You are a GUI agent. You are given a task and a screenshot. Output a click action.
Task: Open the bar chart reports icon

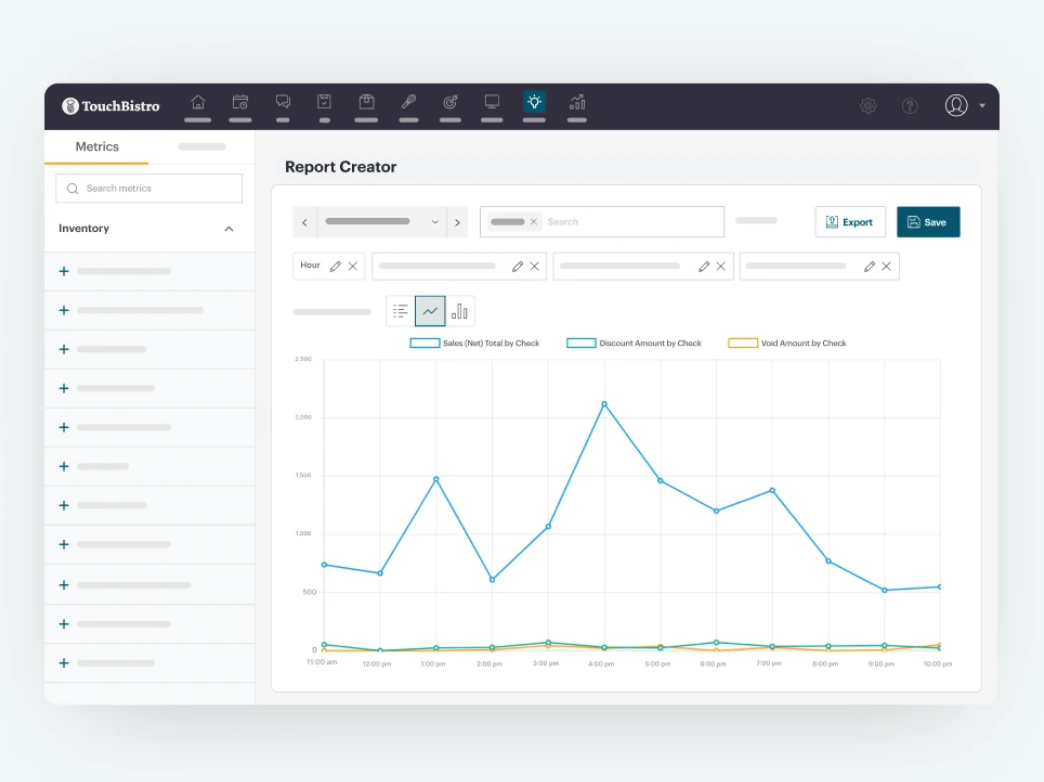click(x=577, y=101)
